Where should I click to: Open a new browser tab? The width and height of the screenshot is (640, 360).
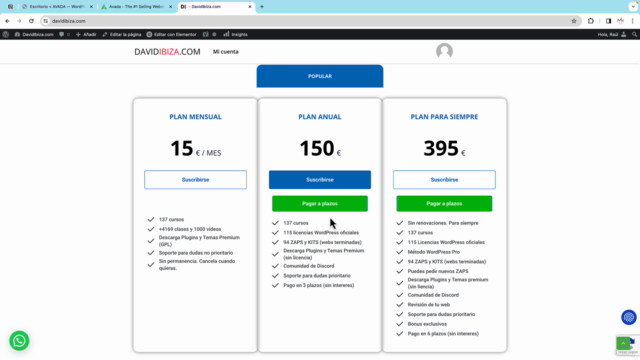(262, 7)
